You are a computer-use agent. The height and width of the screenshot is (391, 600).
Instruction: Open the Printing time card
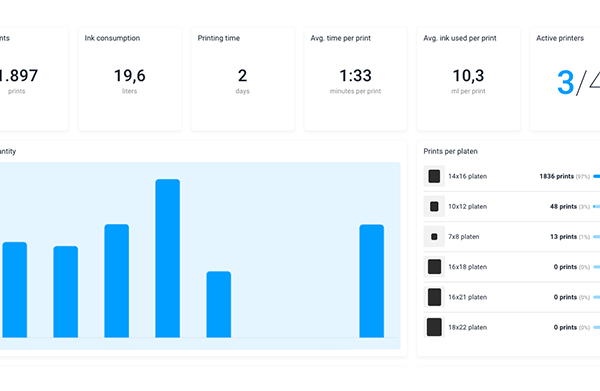coord(243,79)
